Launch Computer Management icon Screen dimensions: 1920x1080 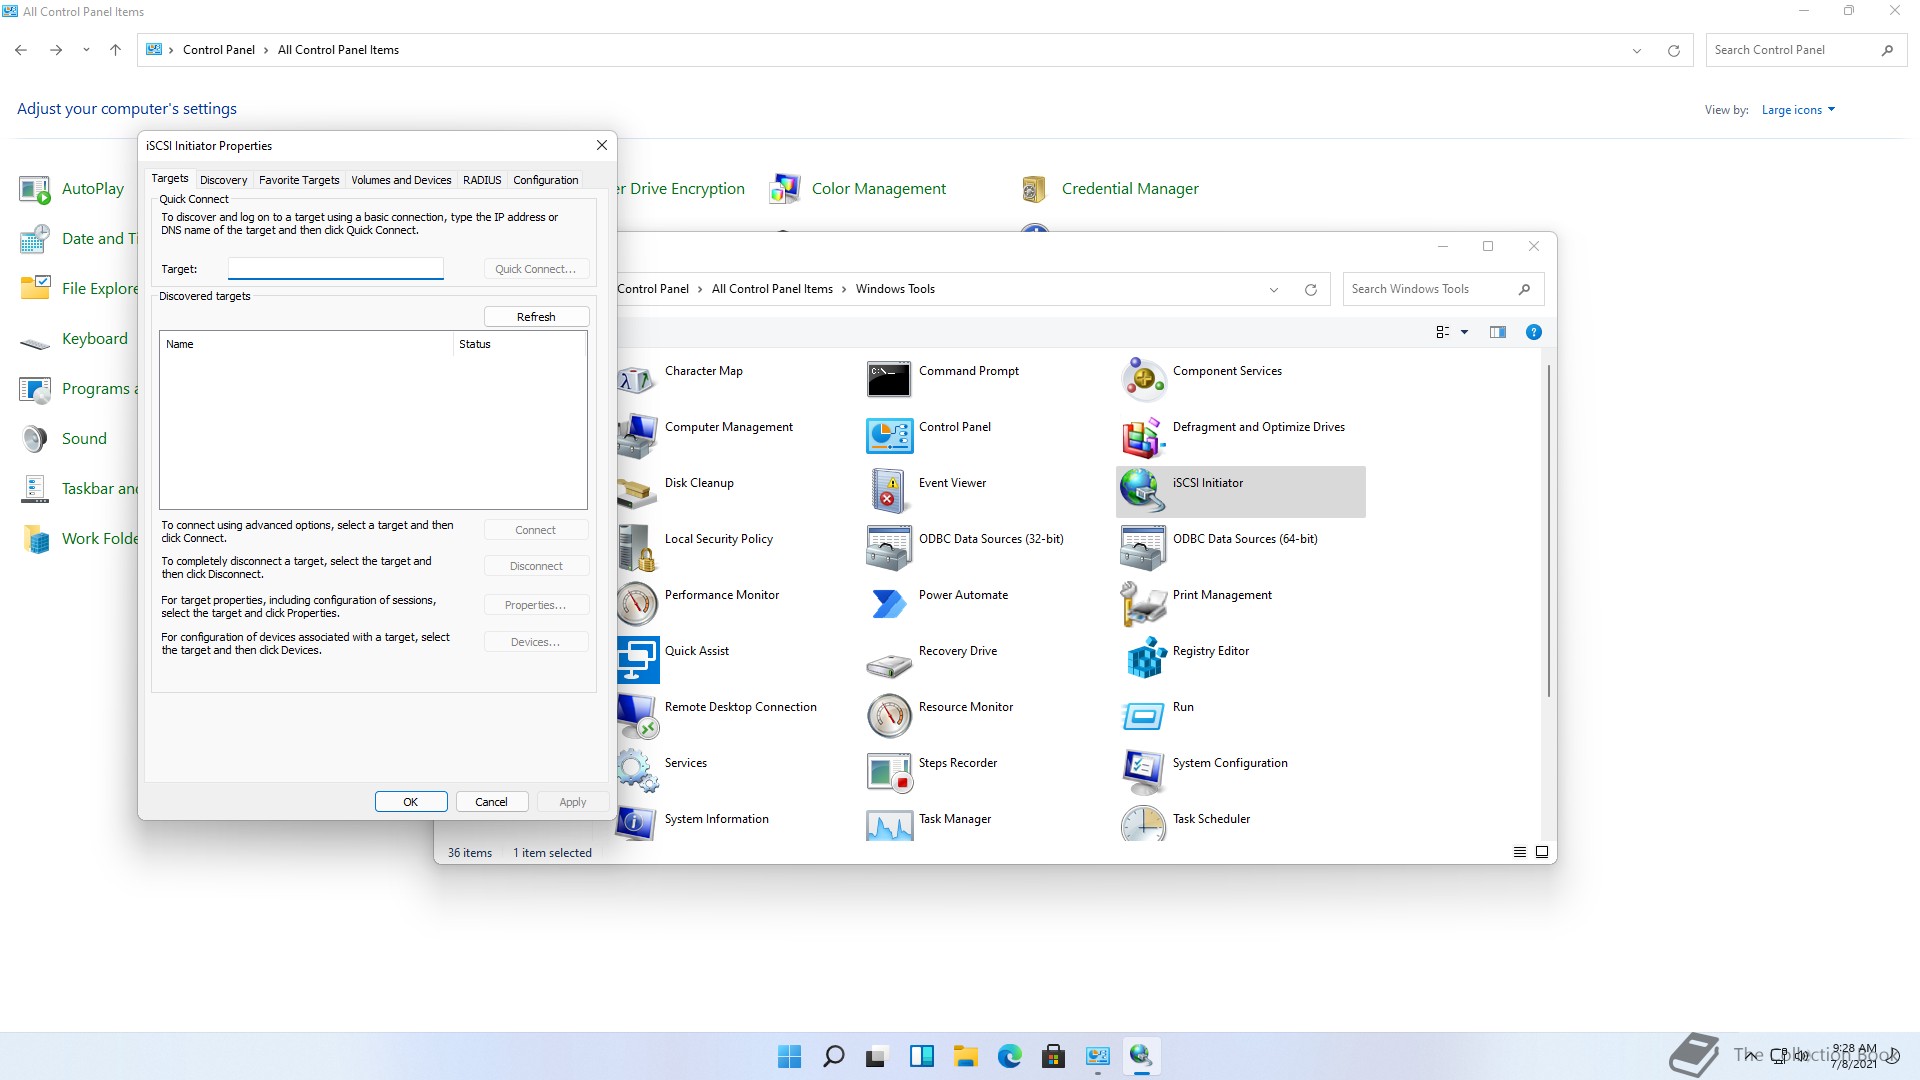point(637,436)
